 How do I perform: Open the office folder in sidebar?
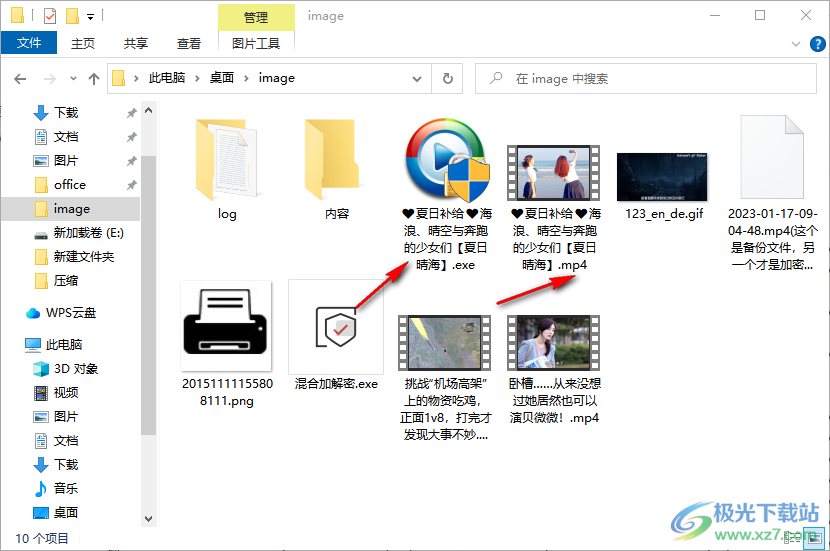pos(70,184)
